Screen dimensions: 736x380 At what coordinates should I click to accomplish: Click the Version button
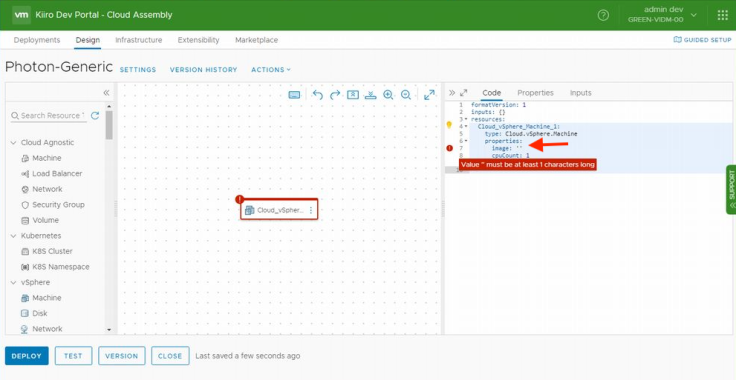122,356
